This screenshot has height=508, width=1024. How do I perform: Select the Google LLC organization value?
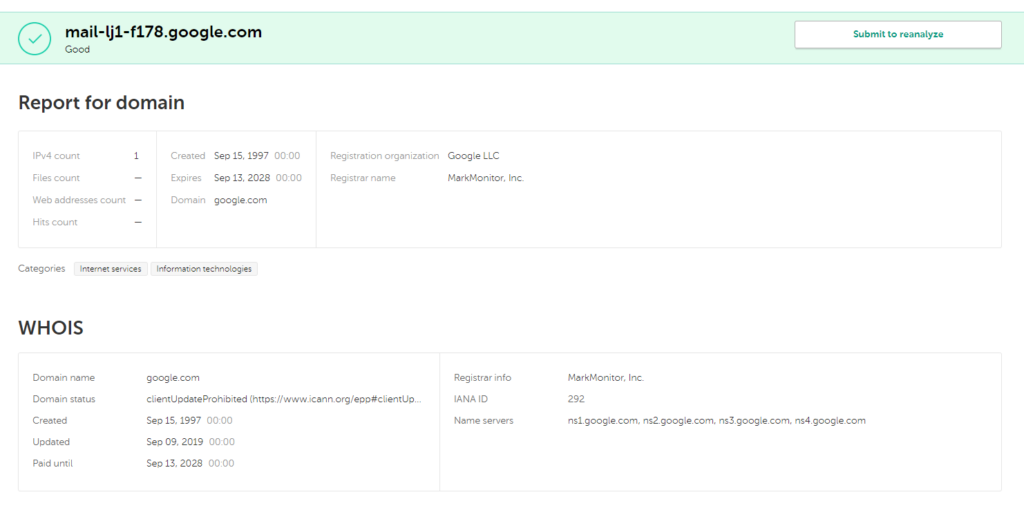(x=473, y=156)
